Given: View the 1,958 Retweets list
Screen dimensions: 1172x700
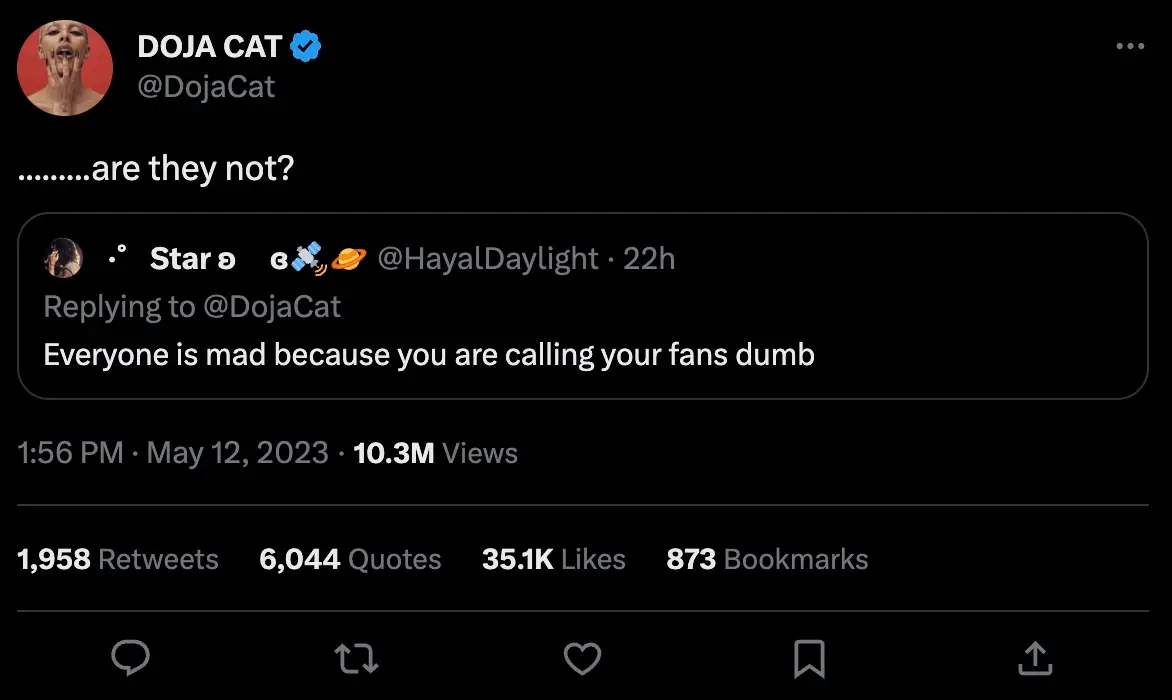Looking at the screenshot, I should click(119, 559).
